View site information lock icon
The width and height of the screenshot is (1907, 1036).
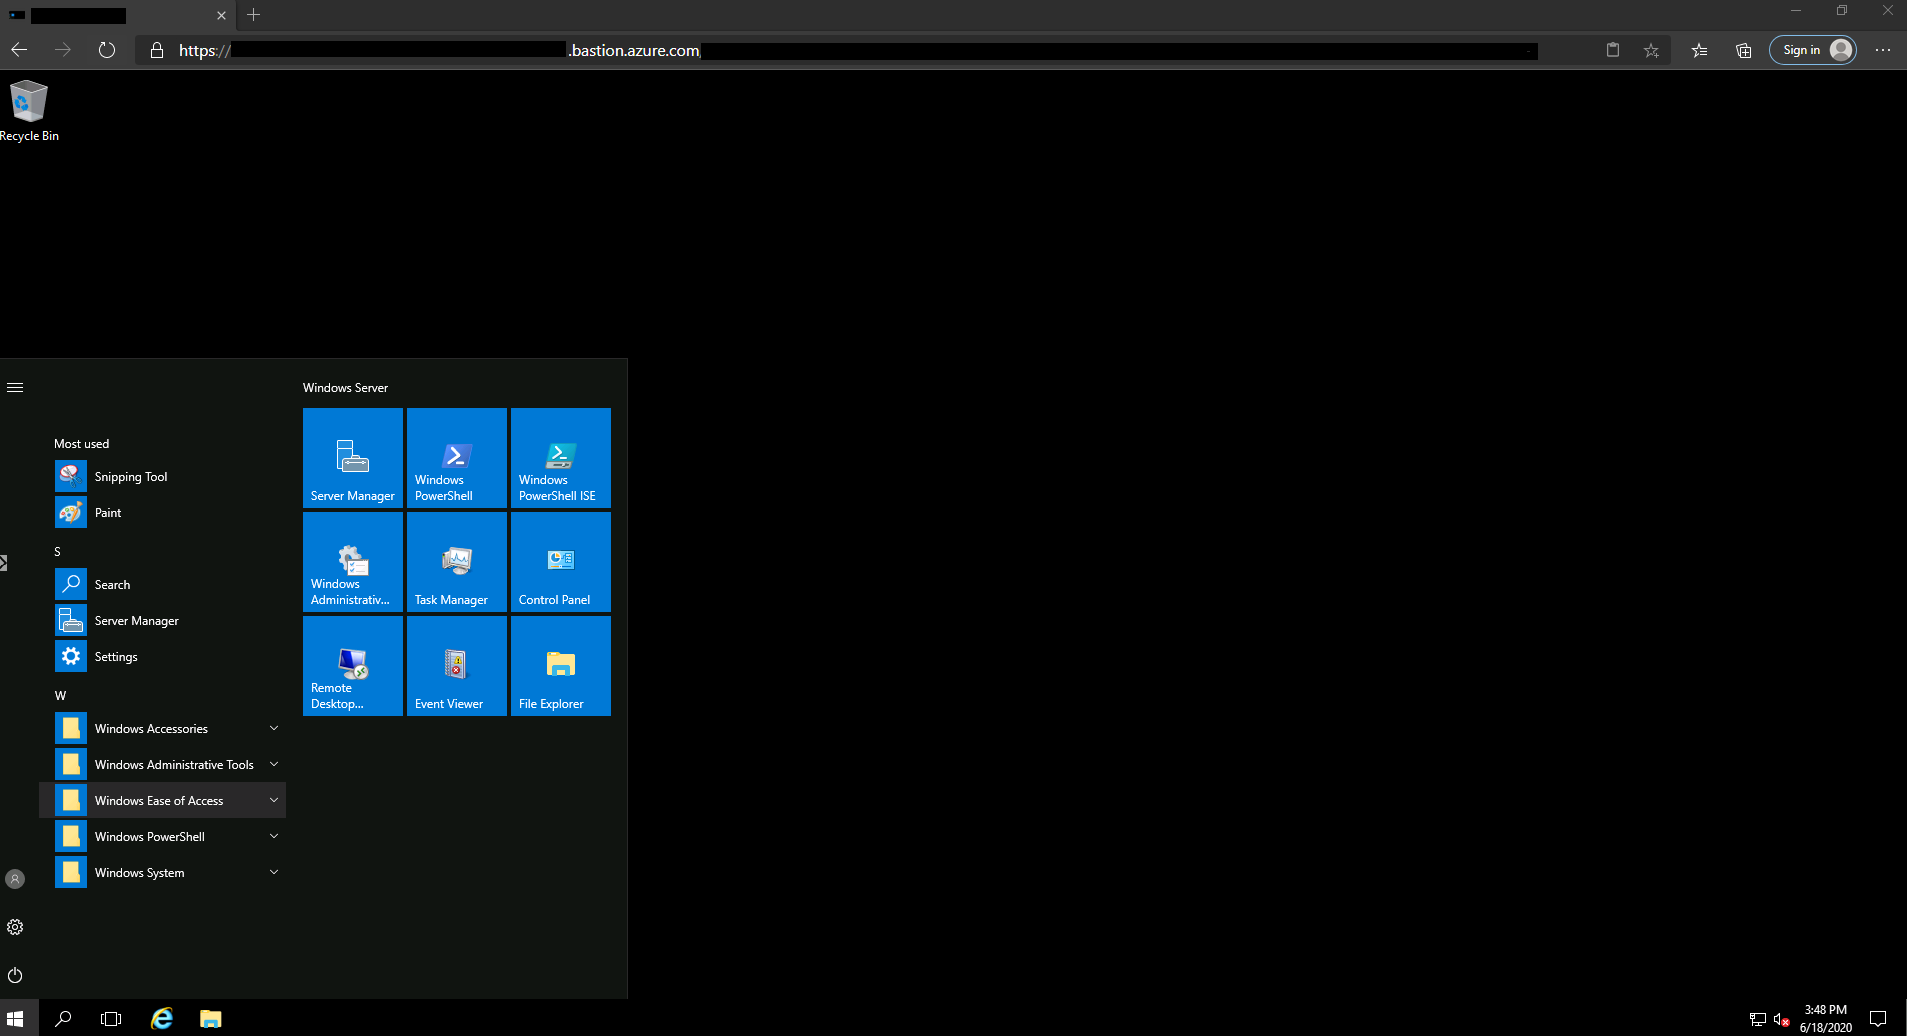(x=157, y=50)
